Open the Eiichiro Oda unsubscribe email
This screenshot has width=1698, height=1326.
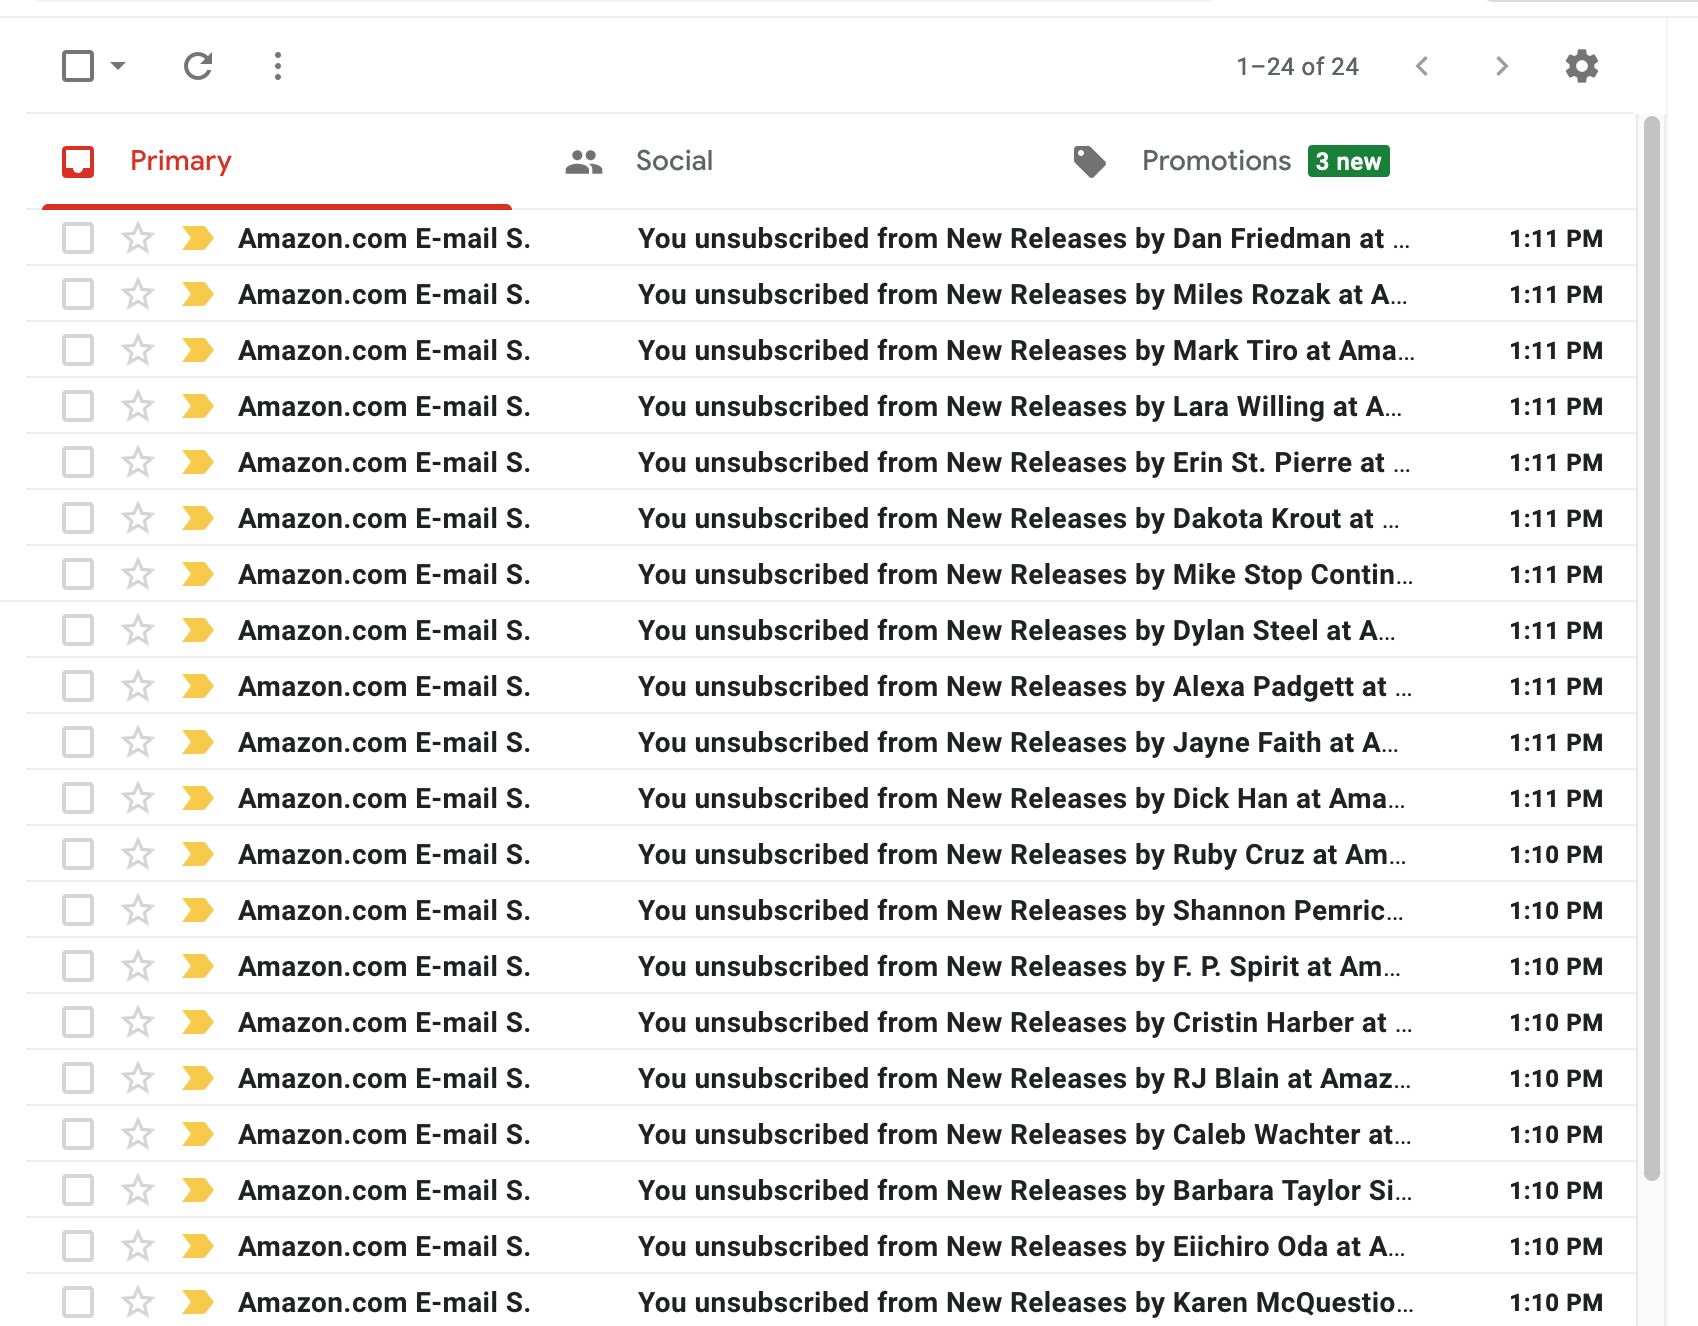click(x=1020, y=1246)
